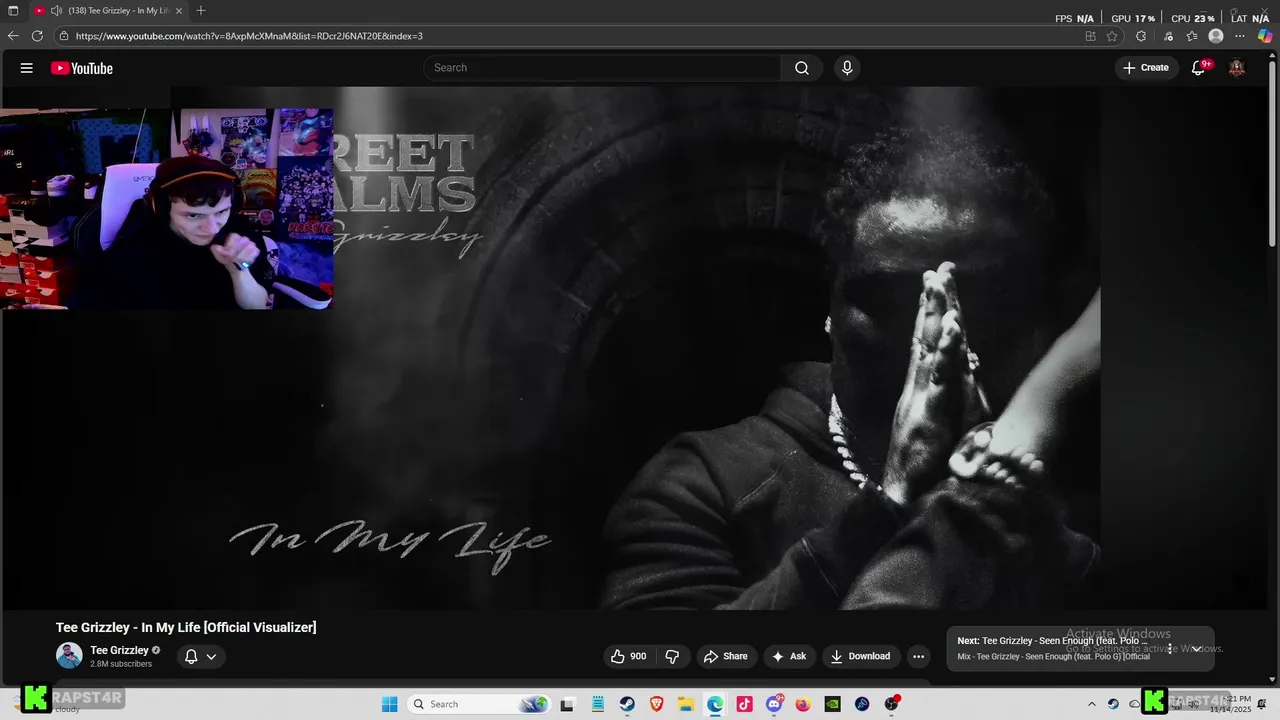
Task: Close the Tee Grizzley tab
Action: click(x=179, y=10)
